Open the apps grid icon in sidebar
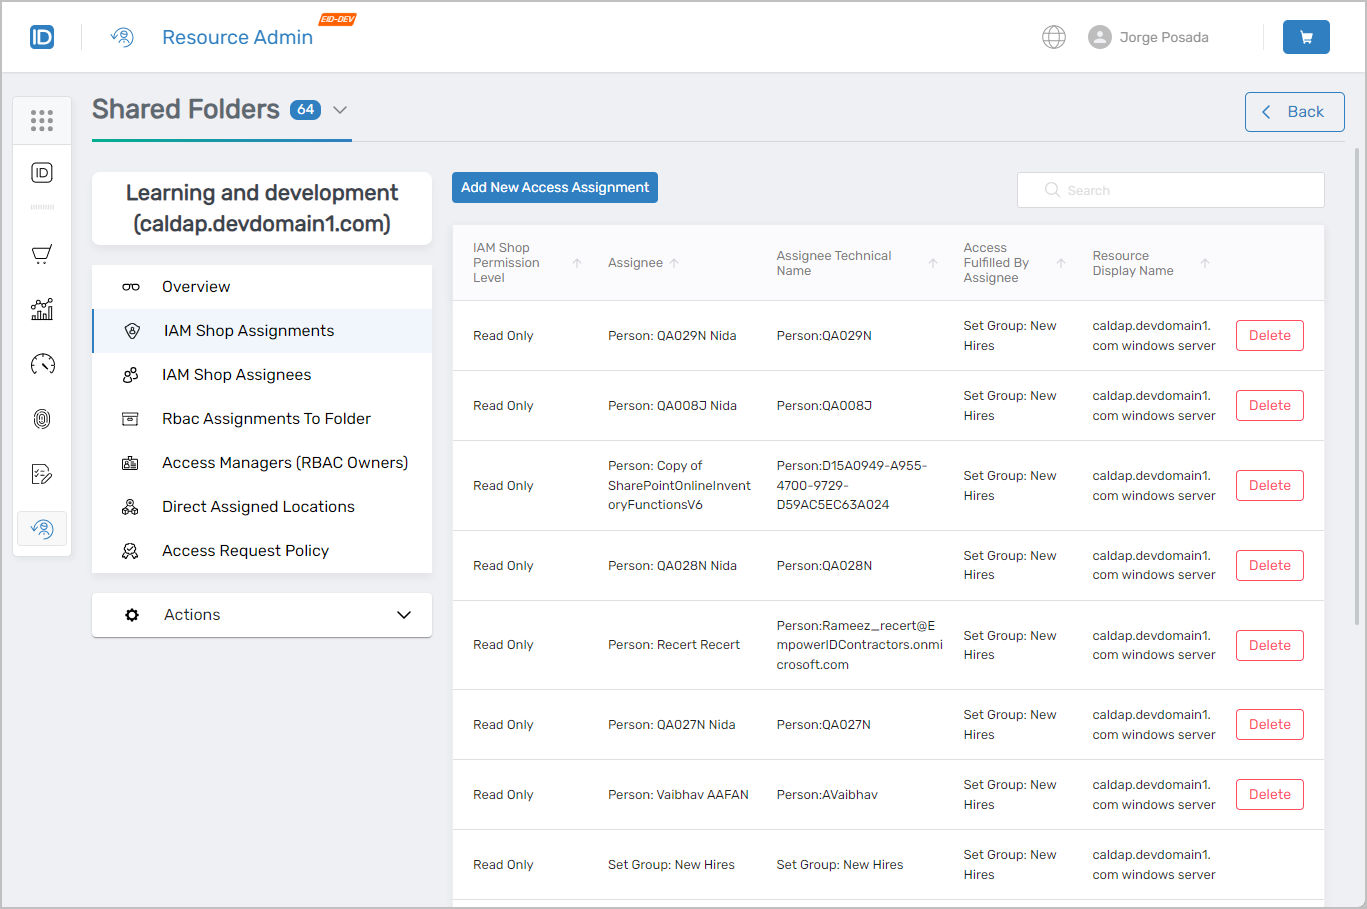The image size is (1367, 909). pos(42,120)
